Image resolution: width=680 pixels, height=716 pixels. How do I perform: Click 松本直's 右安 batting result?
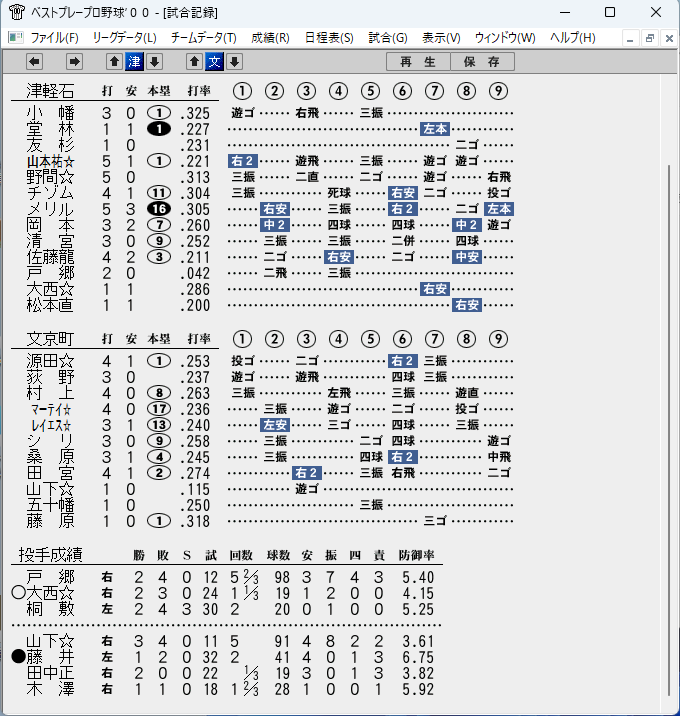(x=467, y=305)
